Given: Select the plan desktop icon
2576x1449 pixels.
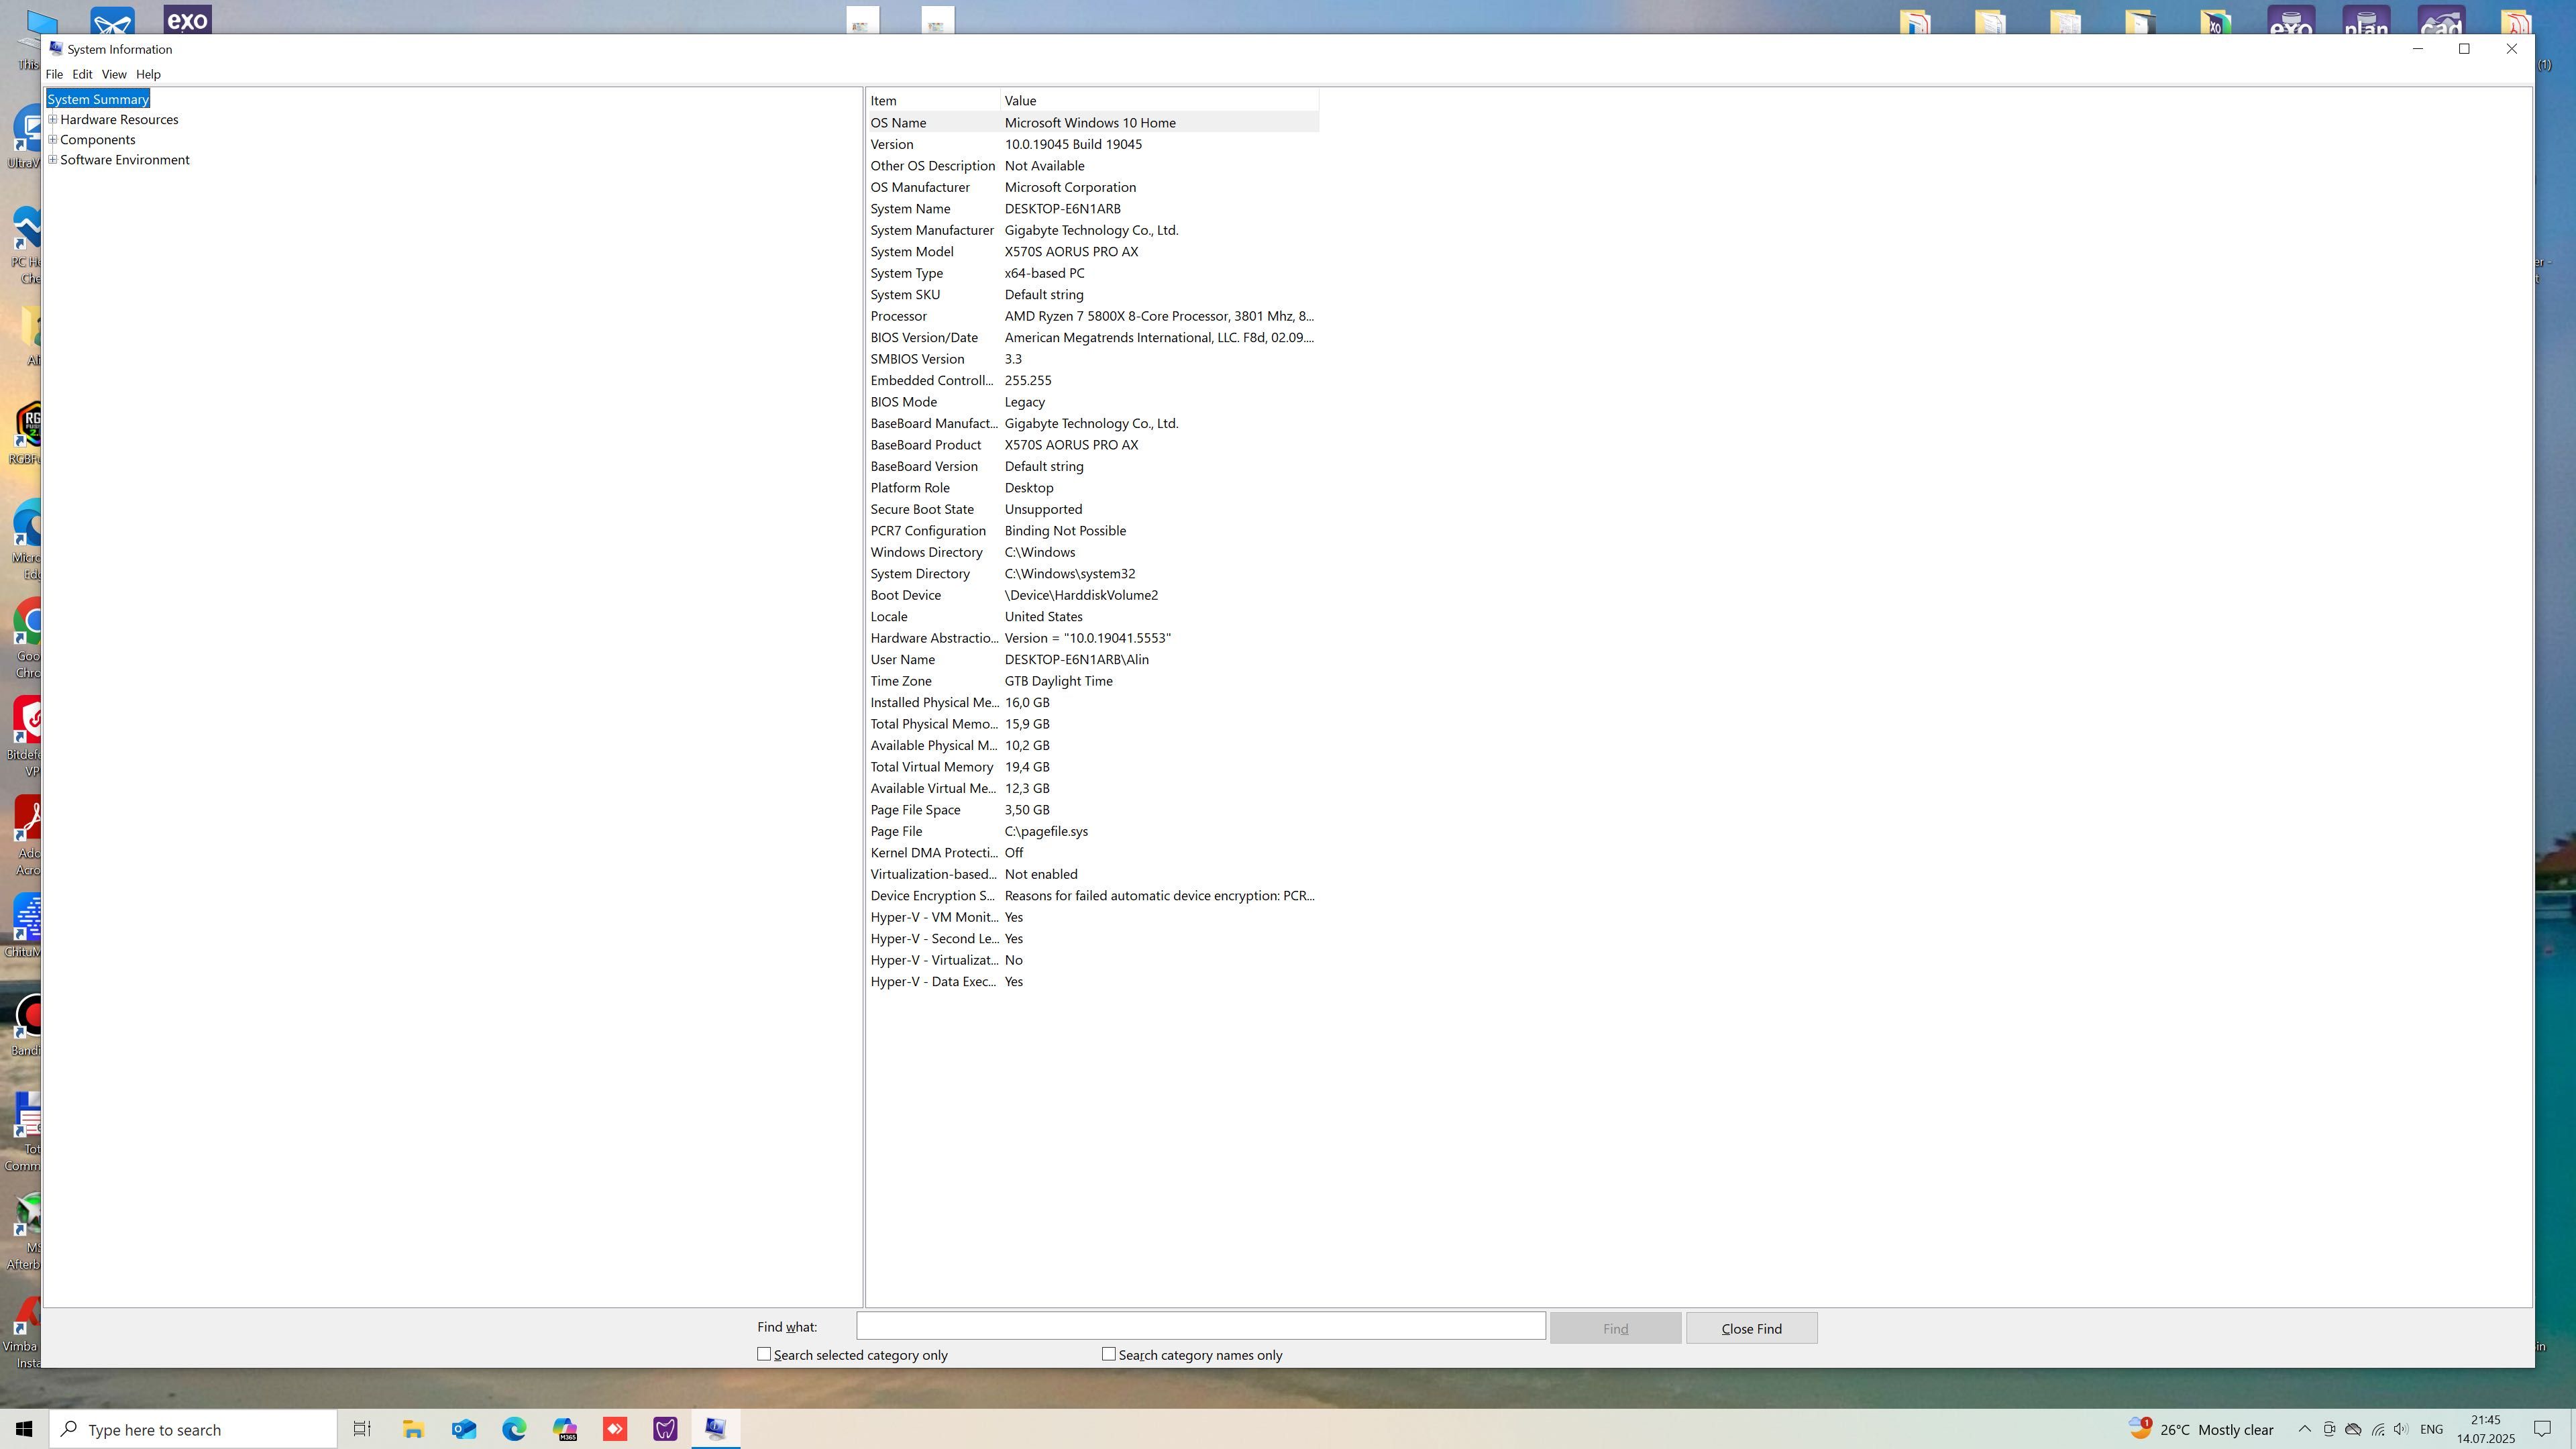Looking at the screenshot, I should click(2366, 20).
